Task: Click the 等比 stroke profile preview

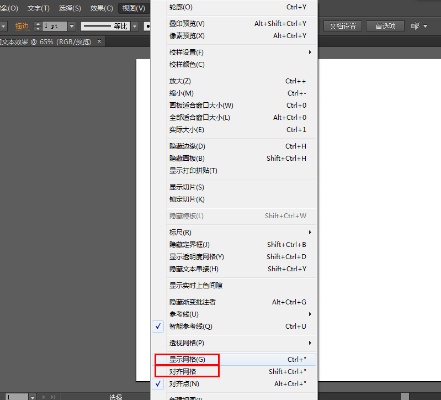Action: click(105, 26)
